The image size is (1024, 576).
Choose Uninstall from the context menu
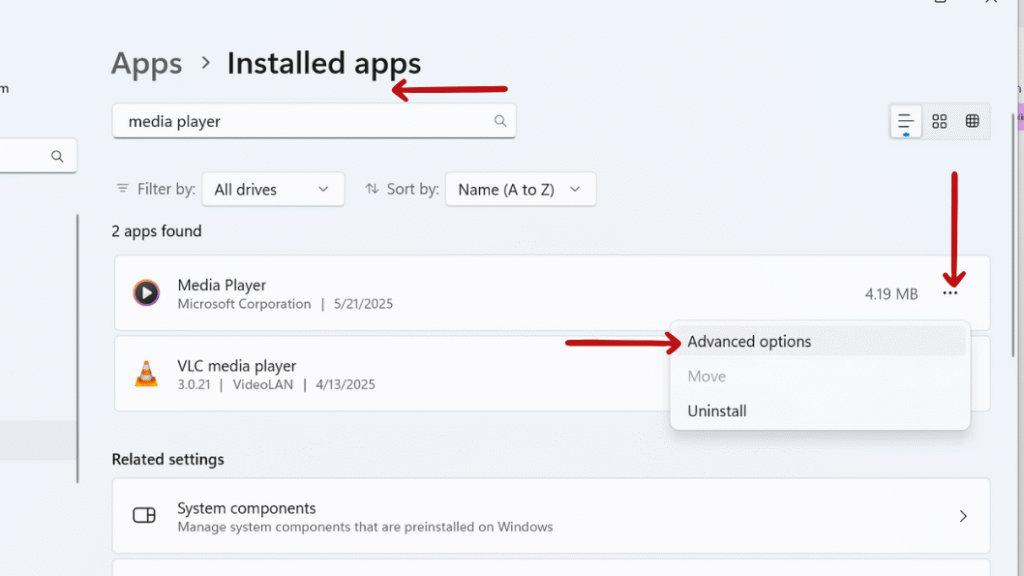tap(820, 411)
